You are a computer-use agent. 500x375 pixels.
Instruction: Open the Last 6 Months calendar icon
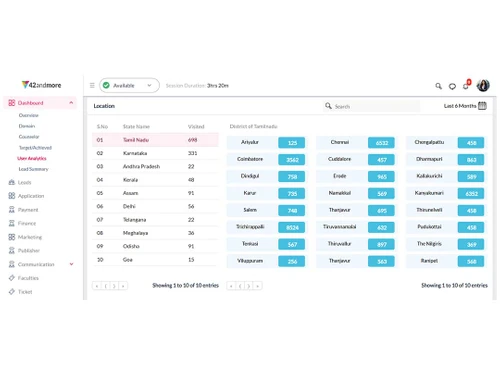[482, 106]
